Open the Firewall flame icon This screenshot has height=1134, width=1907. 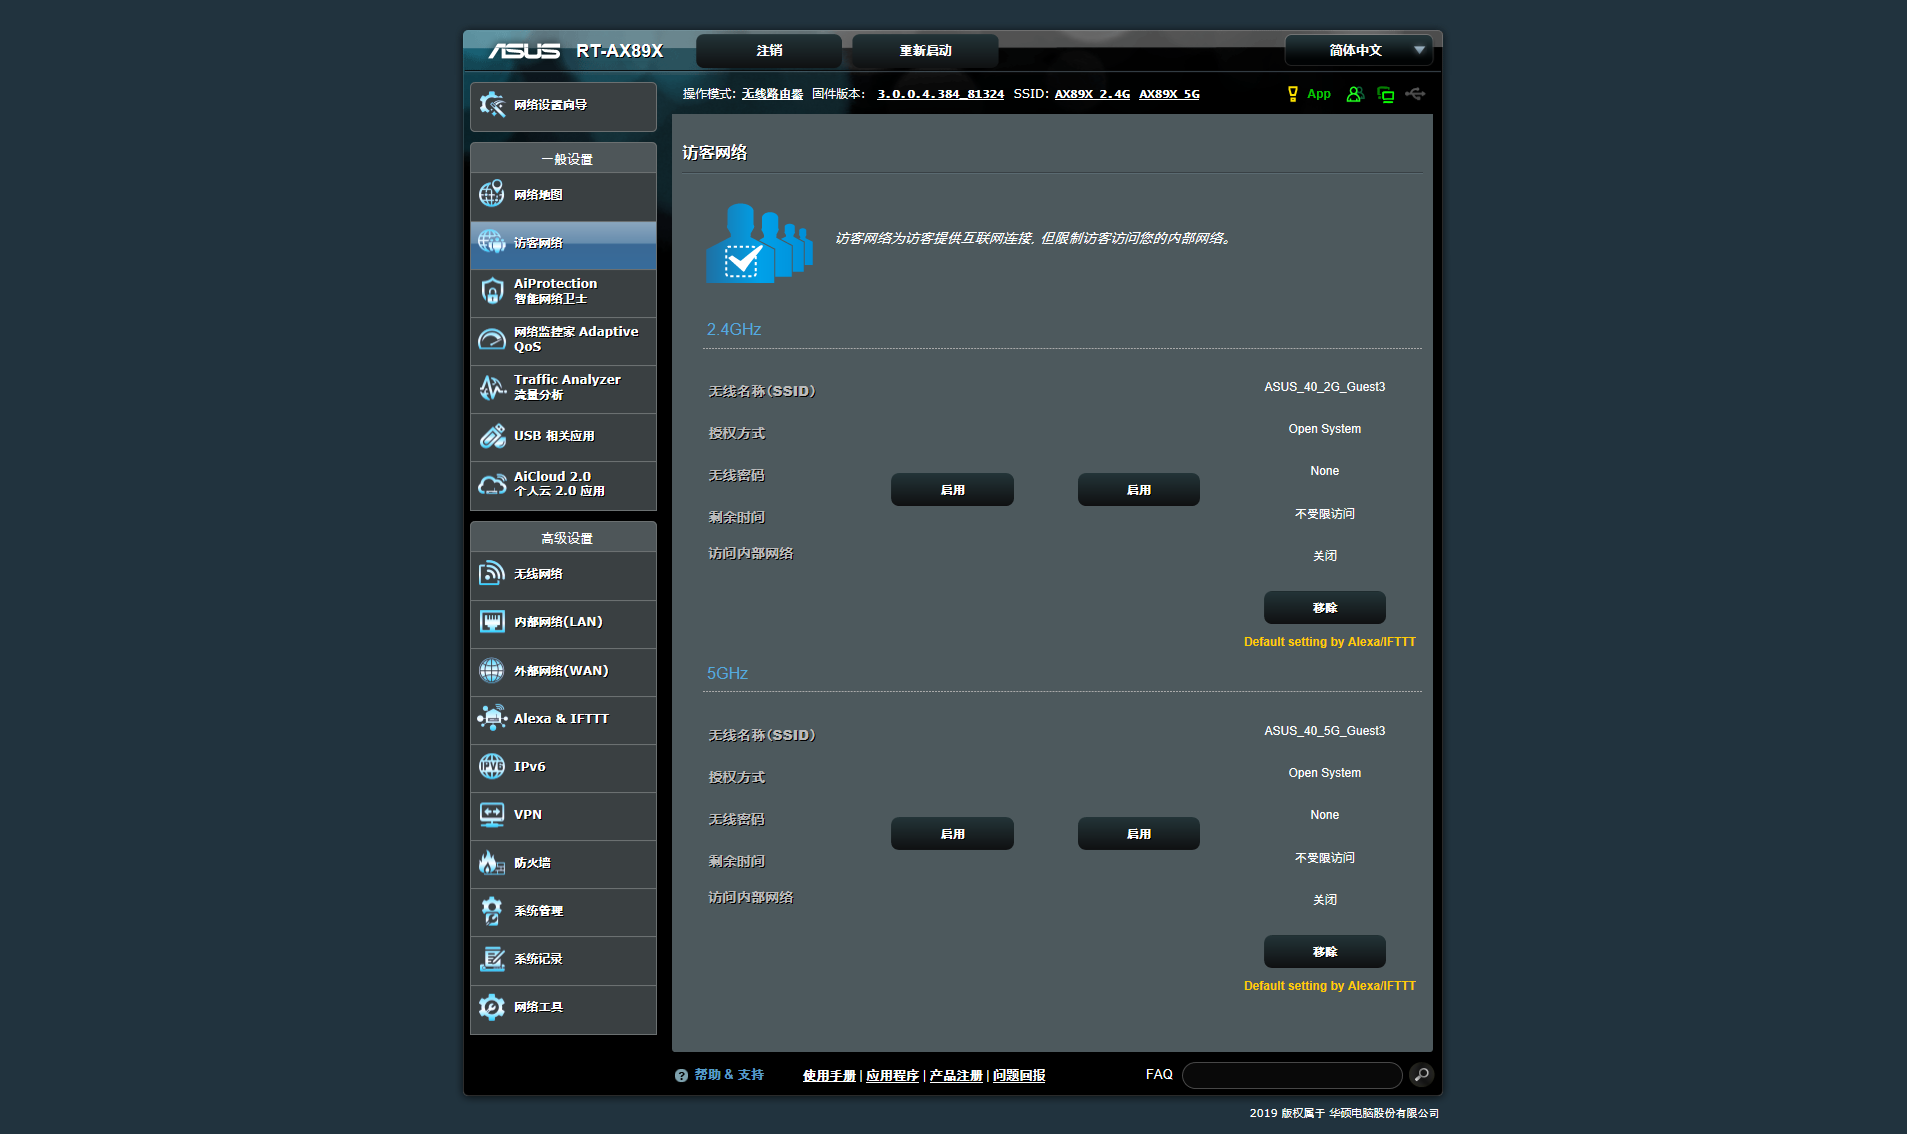pyautogui.click(x=492, y=863)
